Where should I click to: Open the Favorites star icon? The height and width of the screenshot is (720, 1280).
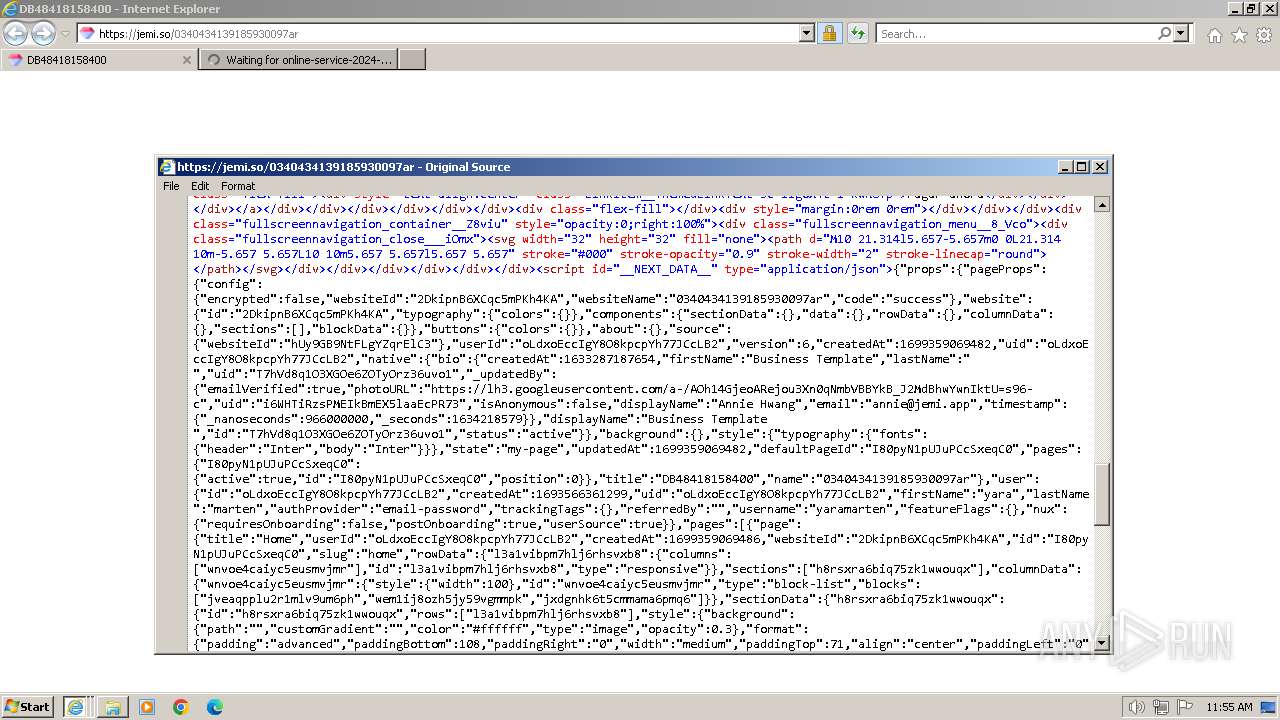(1239, 35)
